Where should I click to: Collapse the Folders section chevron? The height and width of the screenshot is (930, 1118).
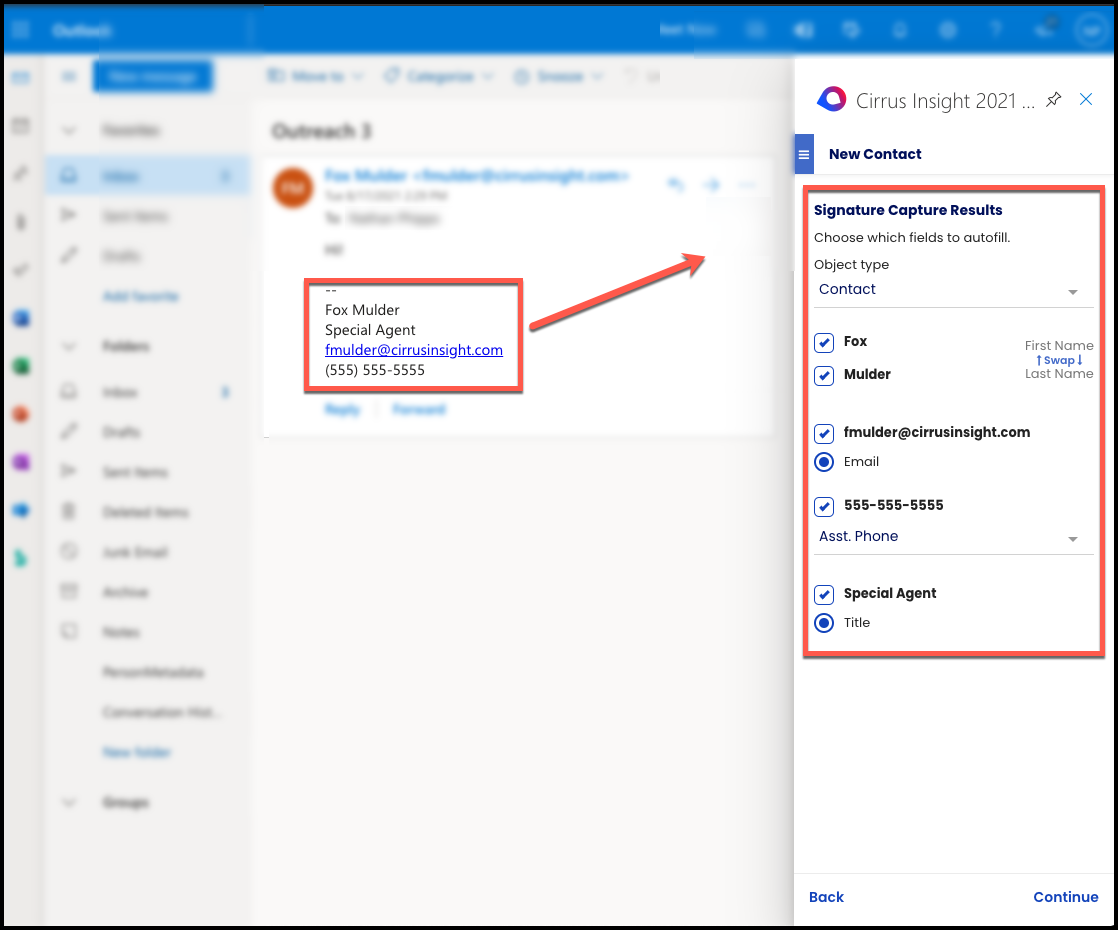click(68, 347)
